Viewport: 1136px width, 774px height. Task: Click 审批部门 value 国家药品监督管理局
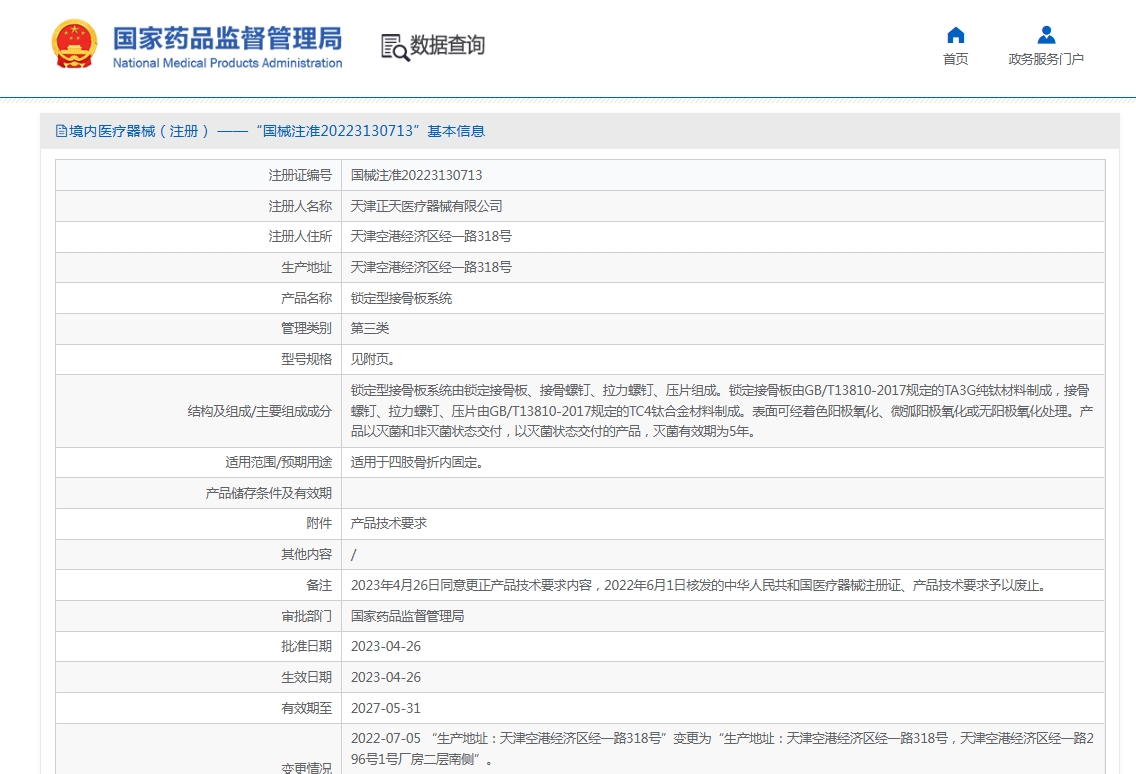tap(408, 617)
